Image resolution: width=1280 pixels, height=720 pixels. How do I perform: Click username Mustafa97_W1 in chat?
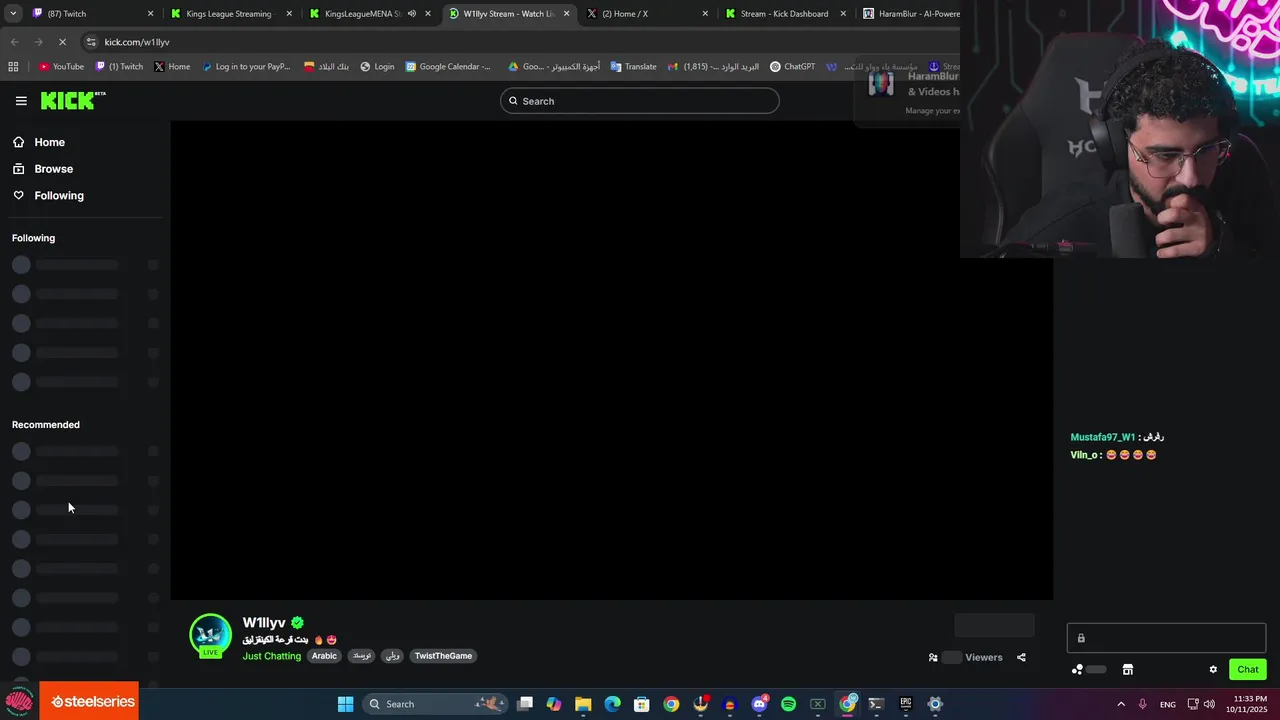click(1103, 437)
